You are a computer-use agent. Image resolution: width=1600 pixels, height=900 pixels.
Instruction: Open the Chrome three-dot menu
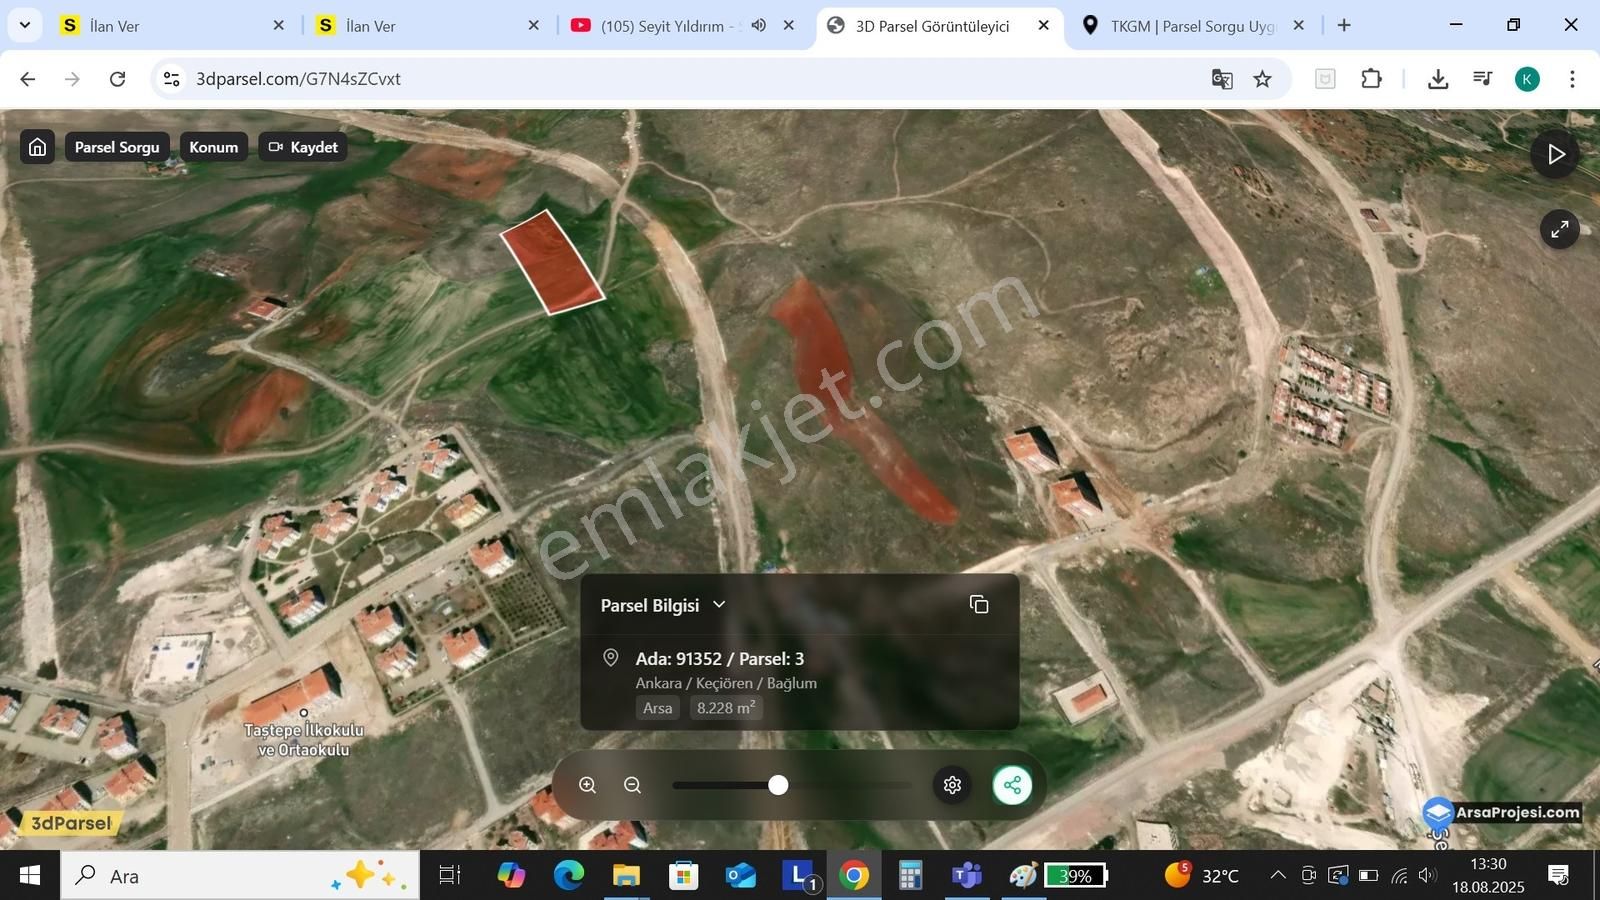pos(1573,79)
